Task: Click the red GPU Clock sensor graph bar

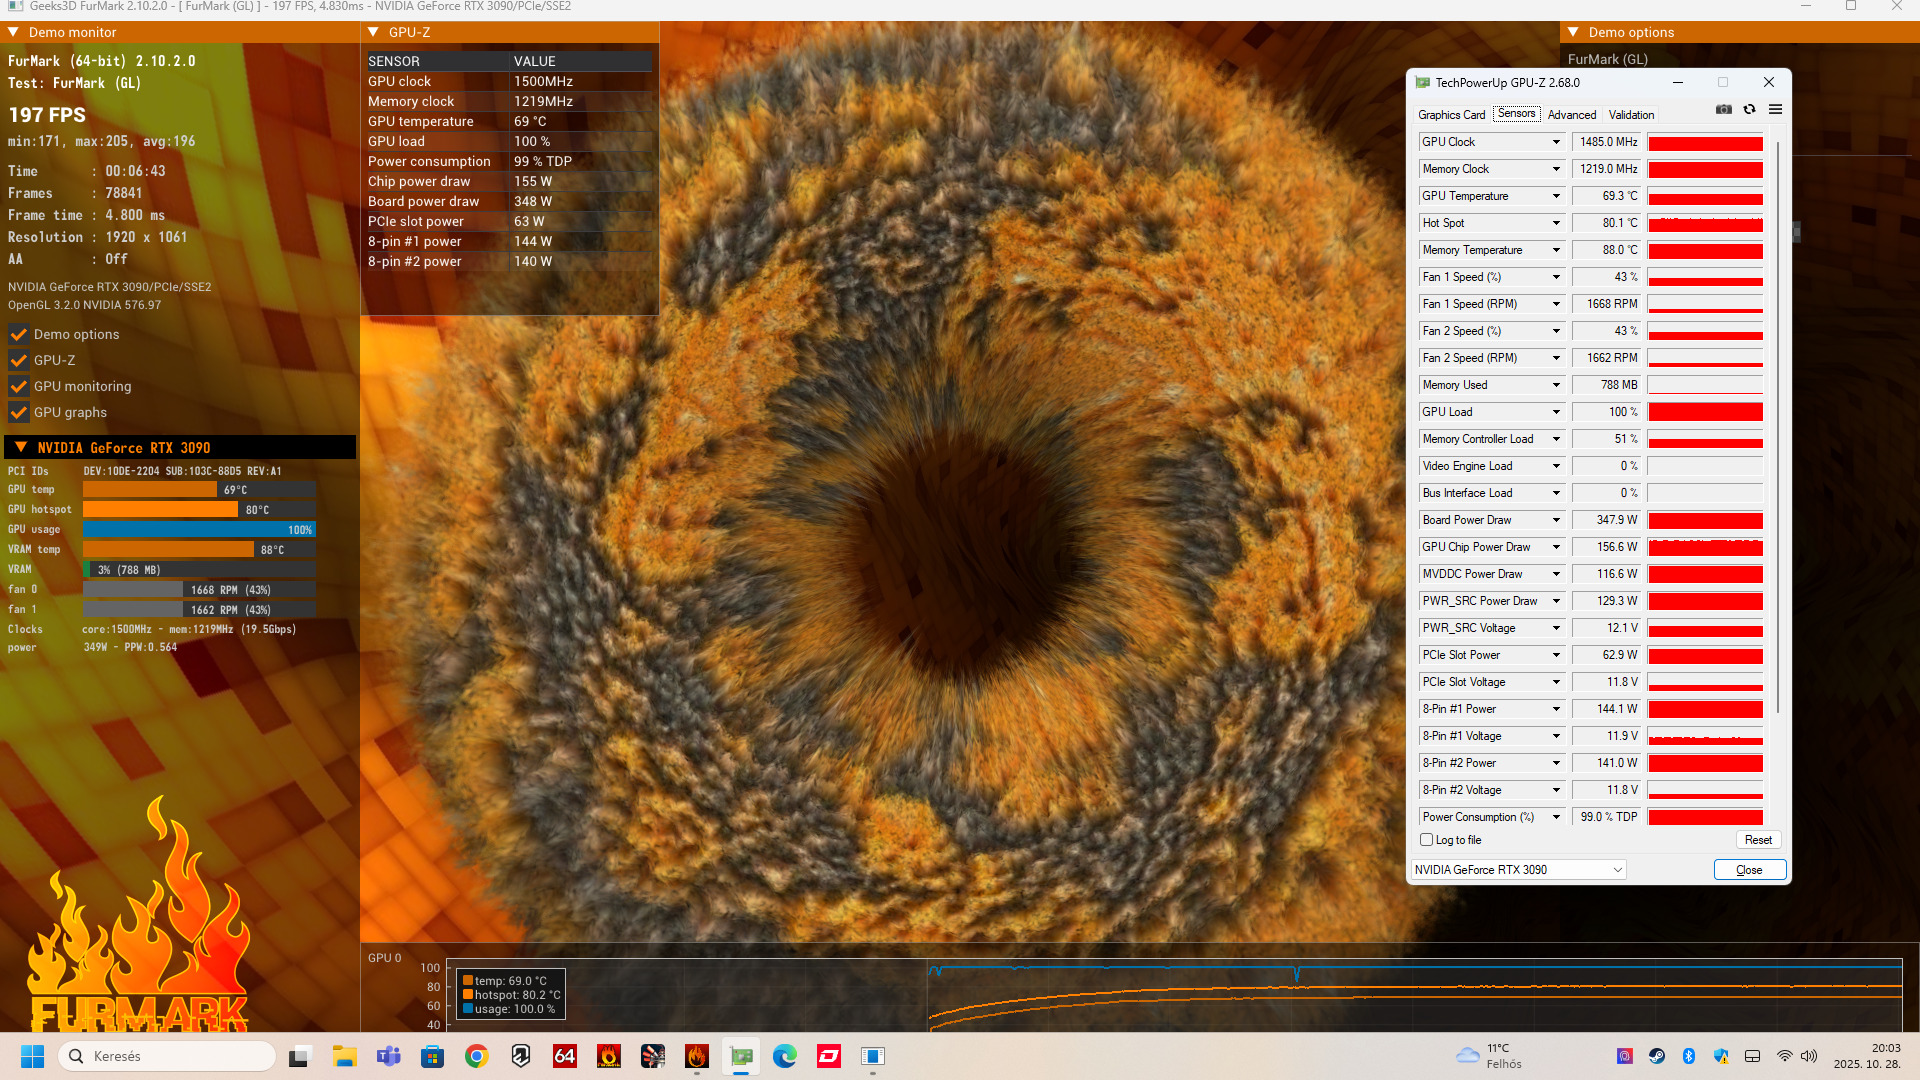Action: (1705, 143)
